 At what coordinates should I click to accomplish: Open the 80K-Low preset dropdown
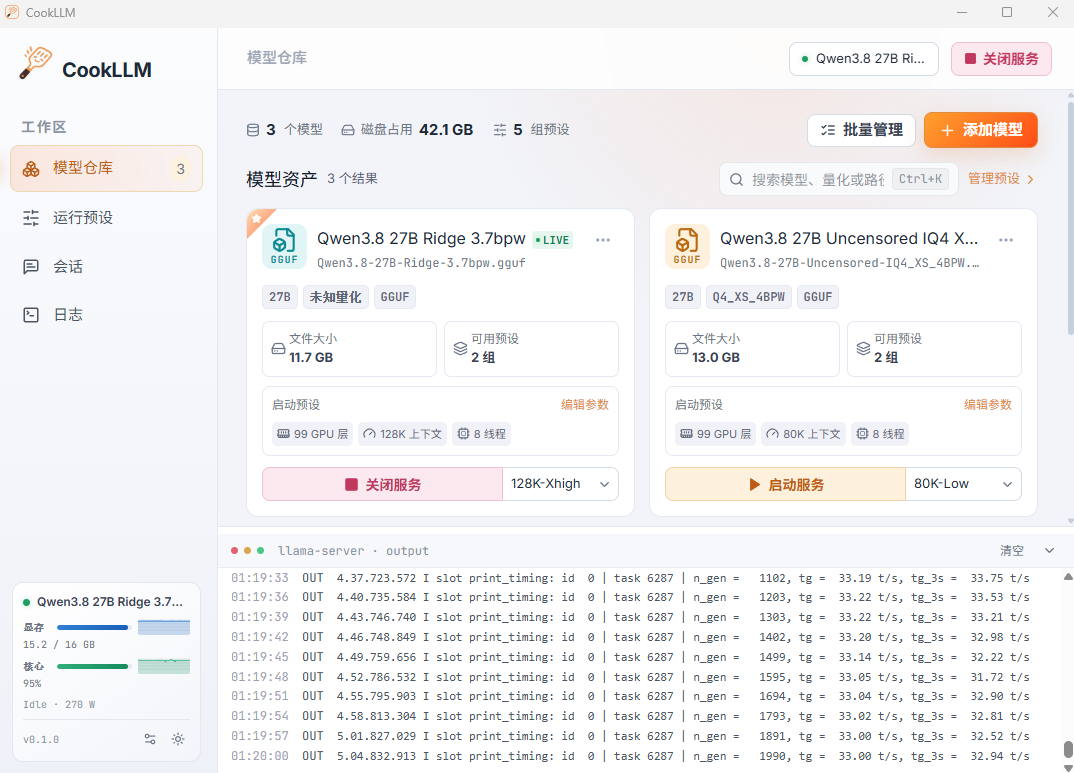point(963,484)
